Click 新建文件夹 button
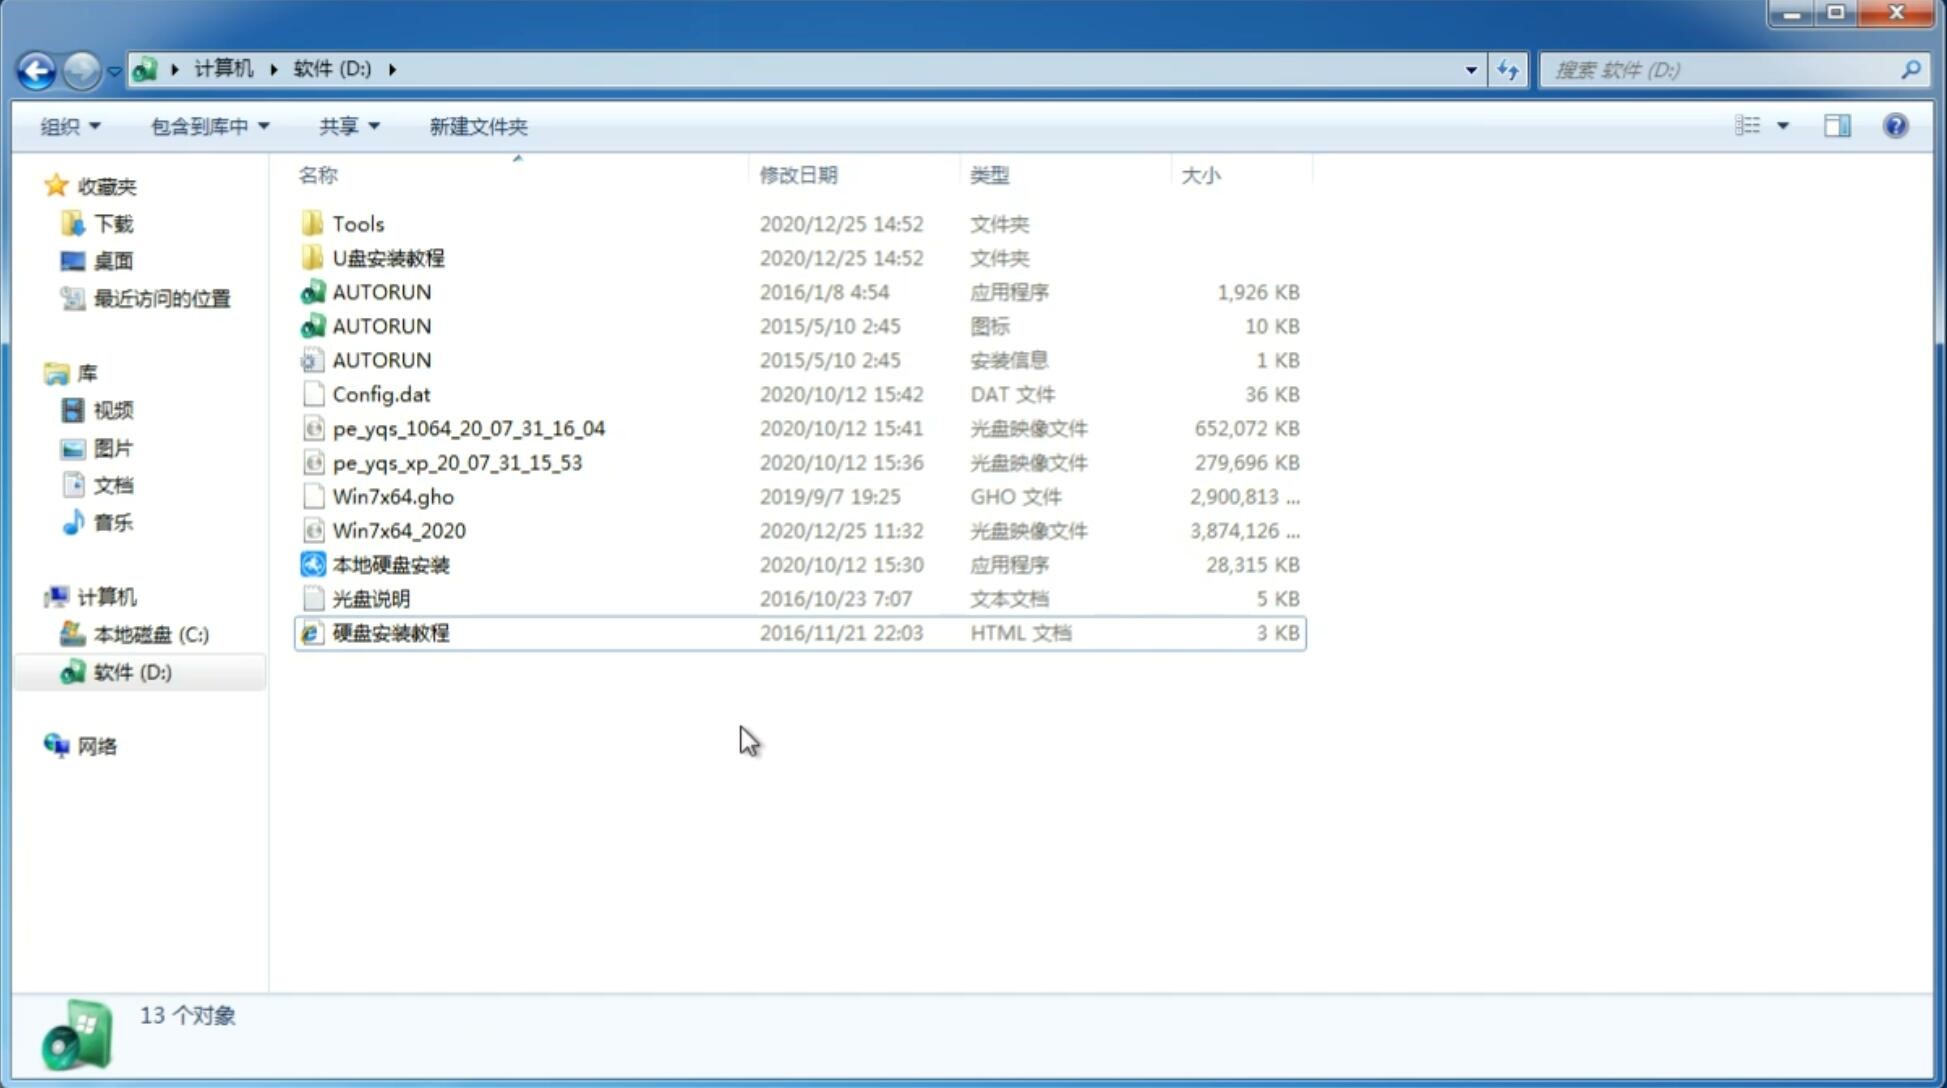Screen dimensions: 1947x1088 pos(477,126)
